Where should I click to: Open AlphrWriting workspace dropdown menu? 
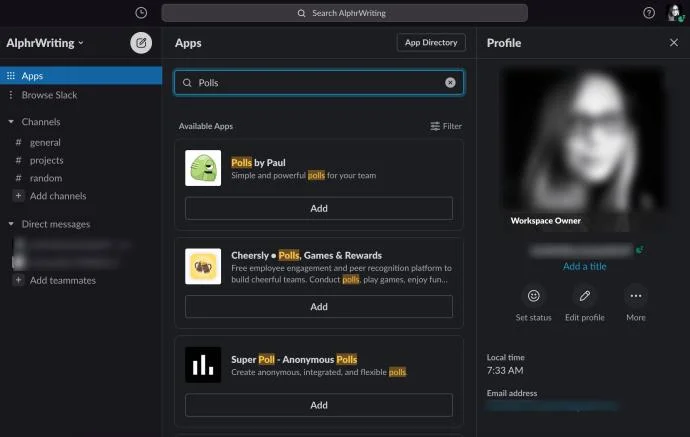[x=44, y=43]
